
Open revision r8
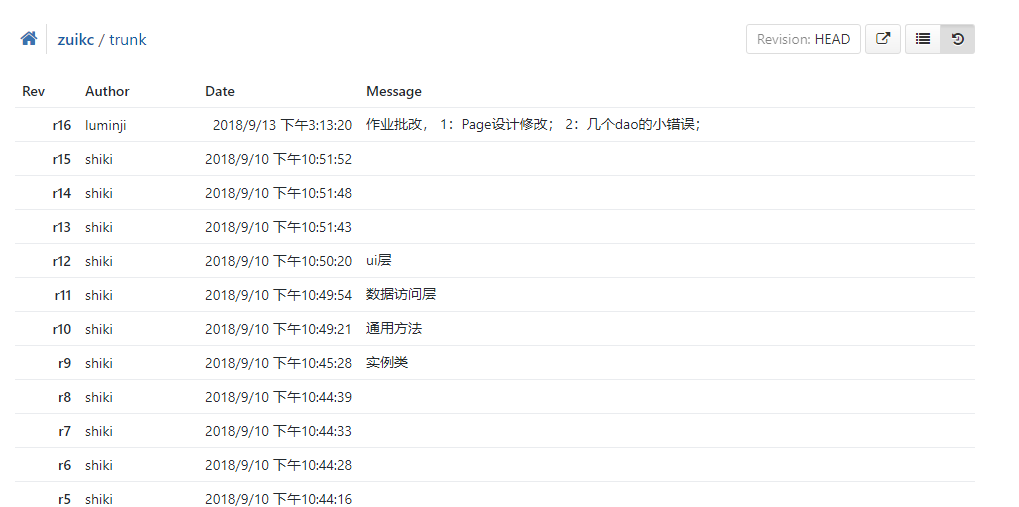[64, 397]
